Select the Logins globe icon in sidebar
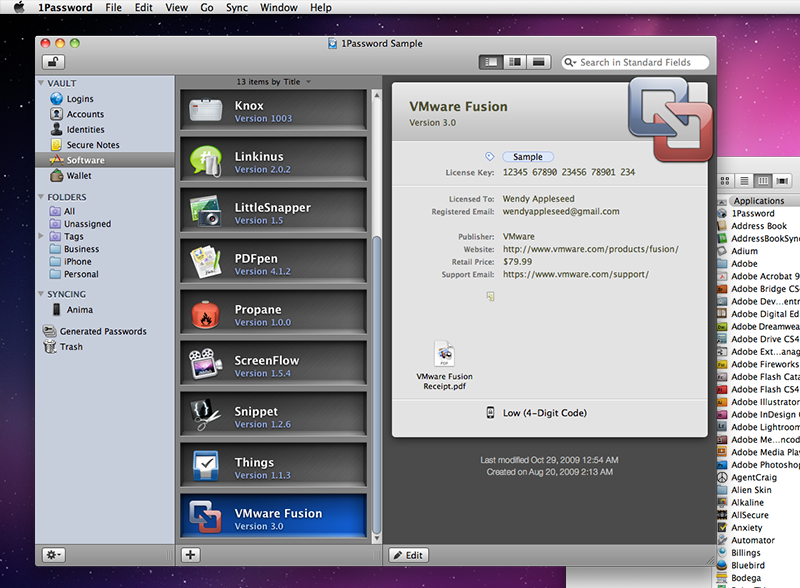The height and width of the screenshot is (588, 800). click(57, 99)
